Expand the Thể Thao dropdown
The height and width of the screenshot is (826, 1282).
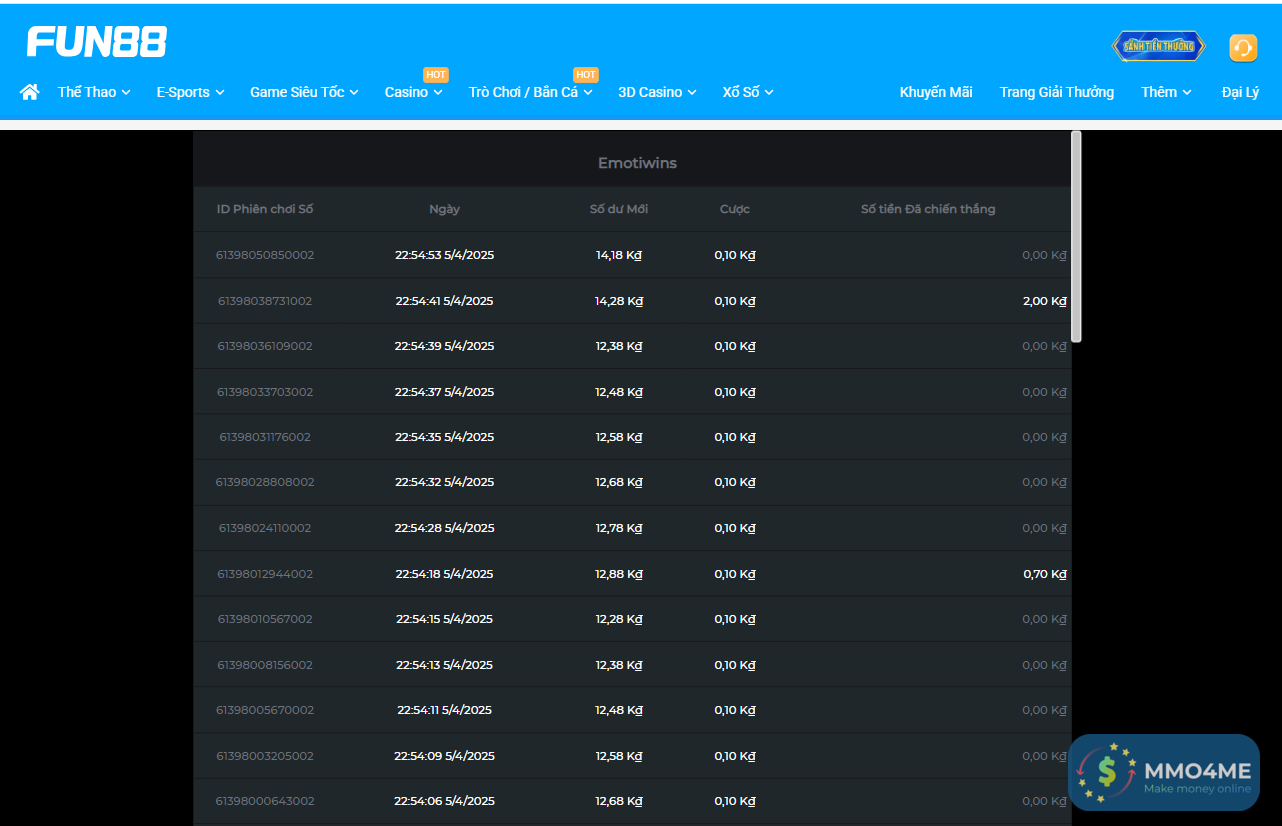click(94, 92)
